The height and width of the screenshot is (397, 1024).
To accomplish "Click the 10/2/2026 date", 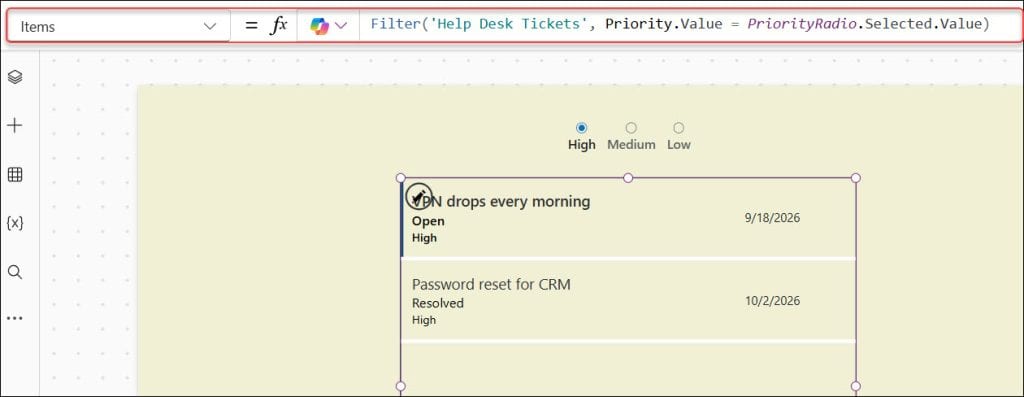I will pos(773,301).
